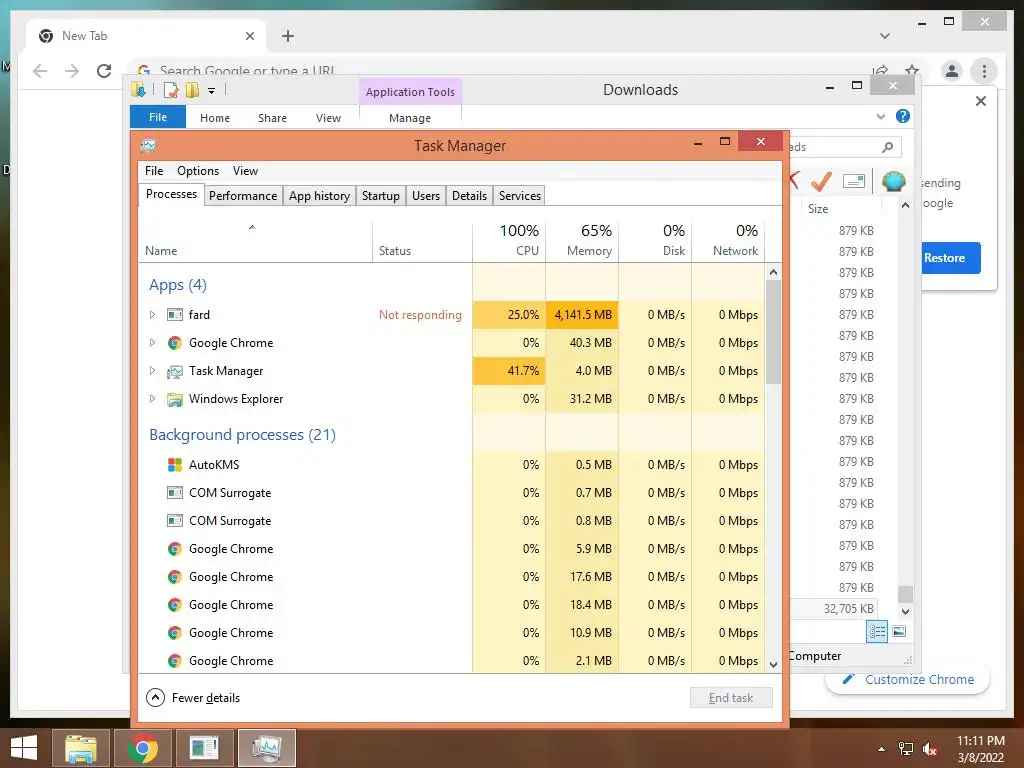The image size is (1024, 768).
Task: Open Explorer help question mark
Action: 903,116
